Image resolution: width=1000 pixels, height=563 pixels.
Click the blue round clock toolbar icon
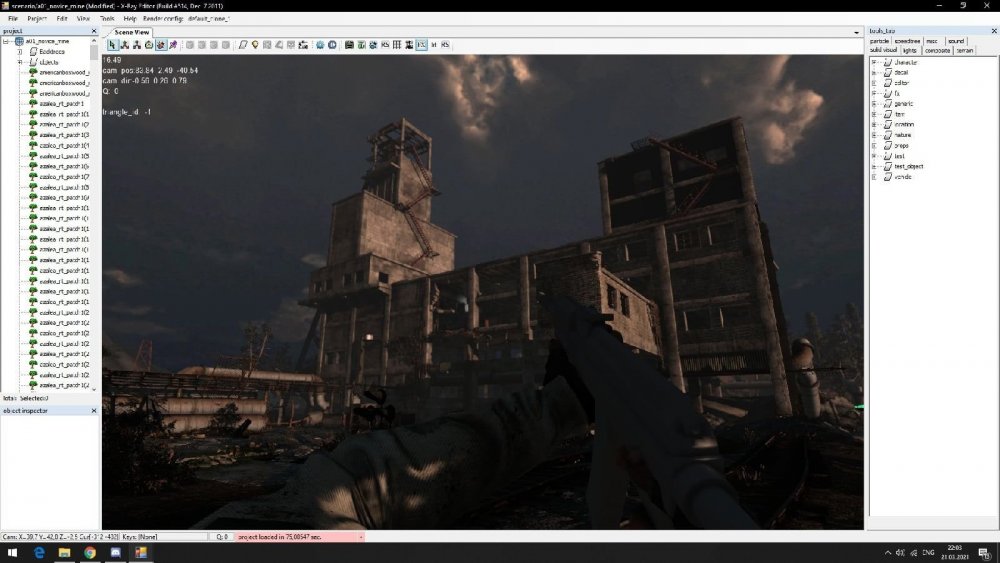(332, 45)
